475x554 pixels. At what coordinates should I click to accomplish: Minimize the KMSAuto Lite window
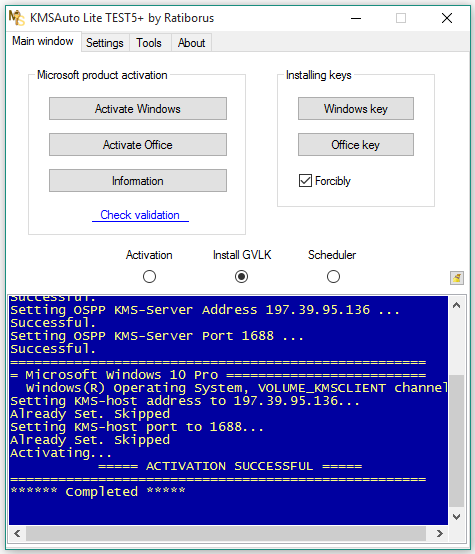(x=356, y=18)
